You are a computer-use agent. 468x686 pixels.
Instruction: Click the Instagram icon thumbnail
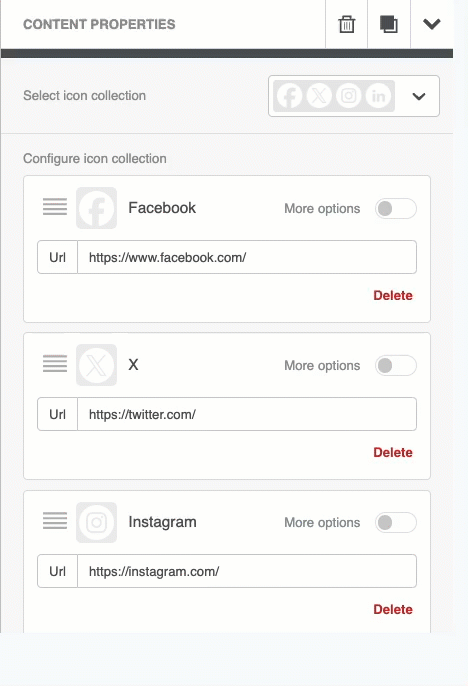(x=96, y=522)
